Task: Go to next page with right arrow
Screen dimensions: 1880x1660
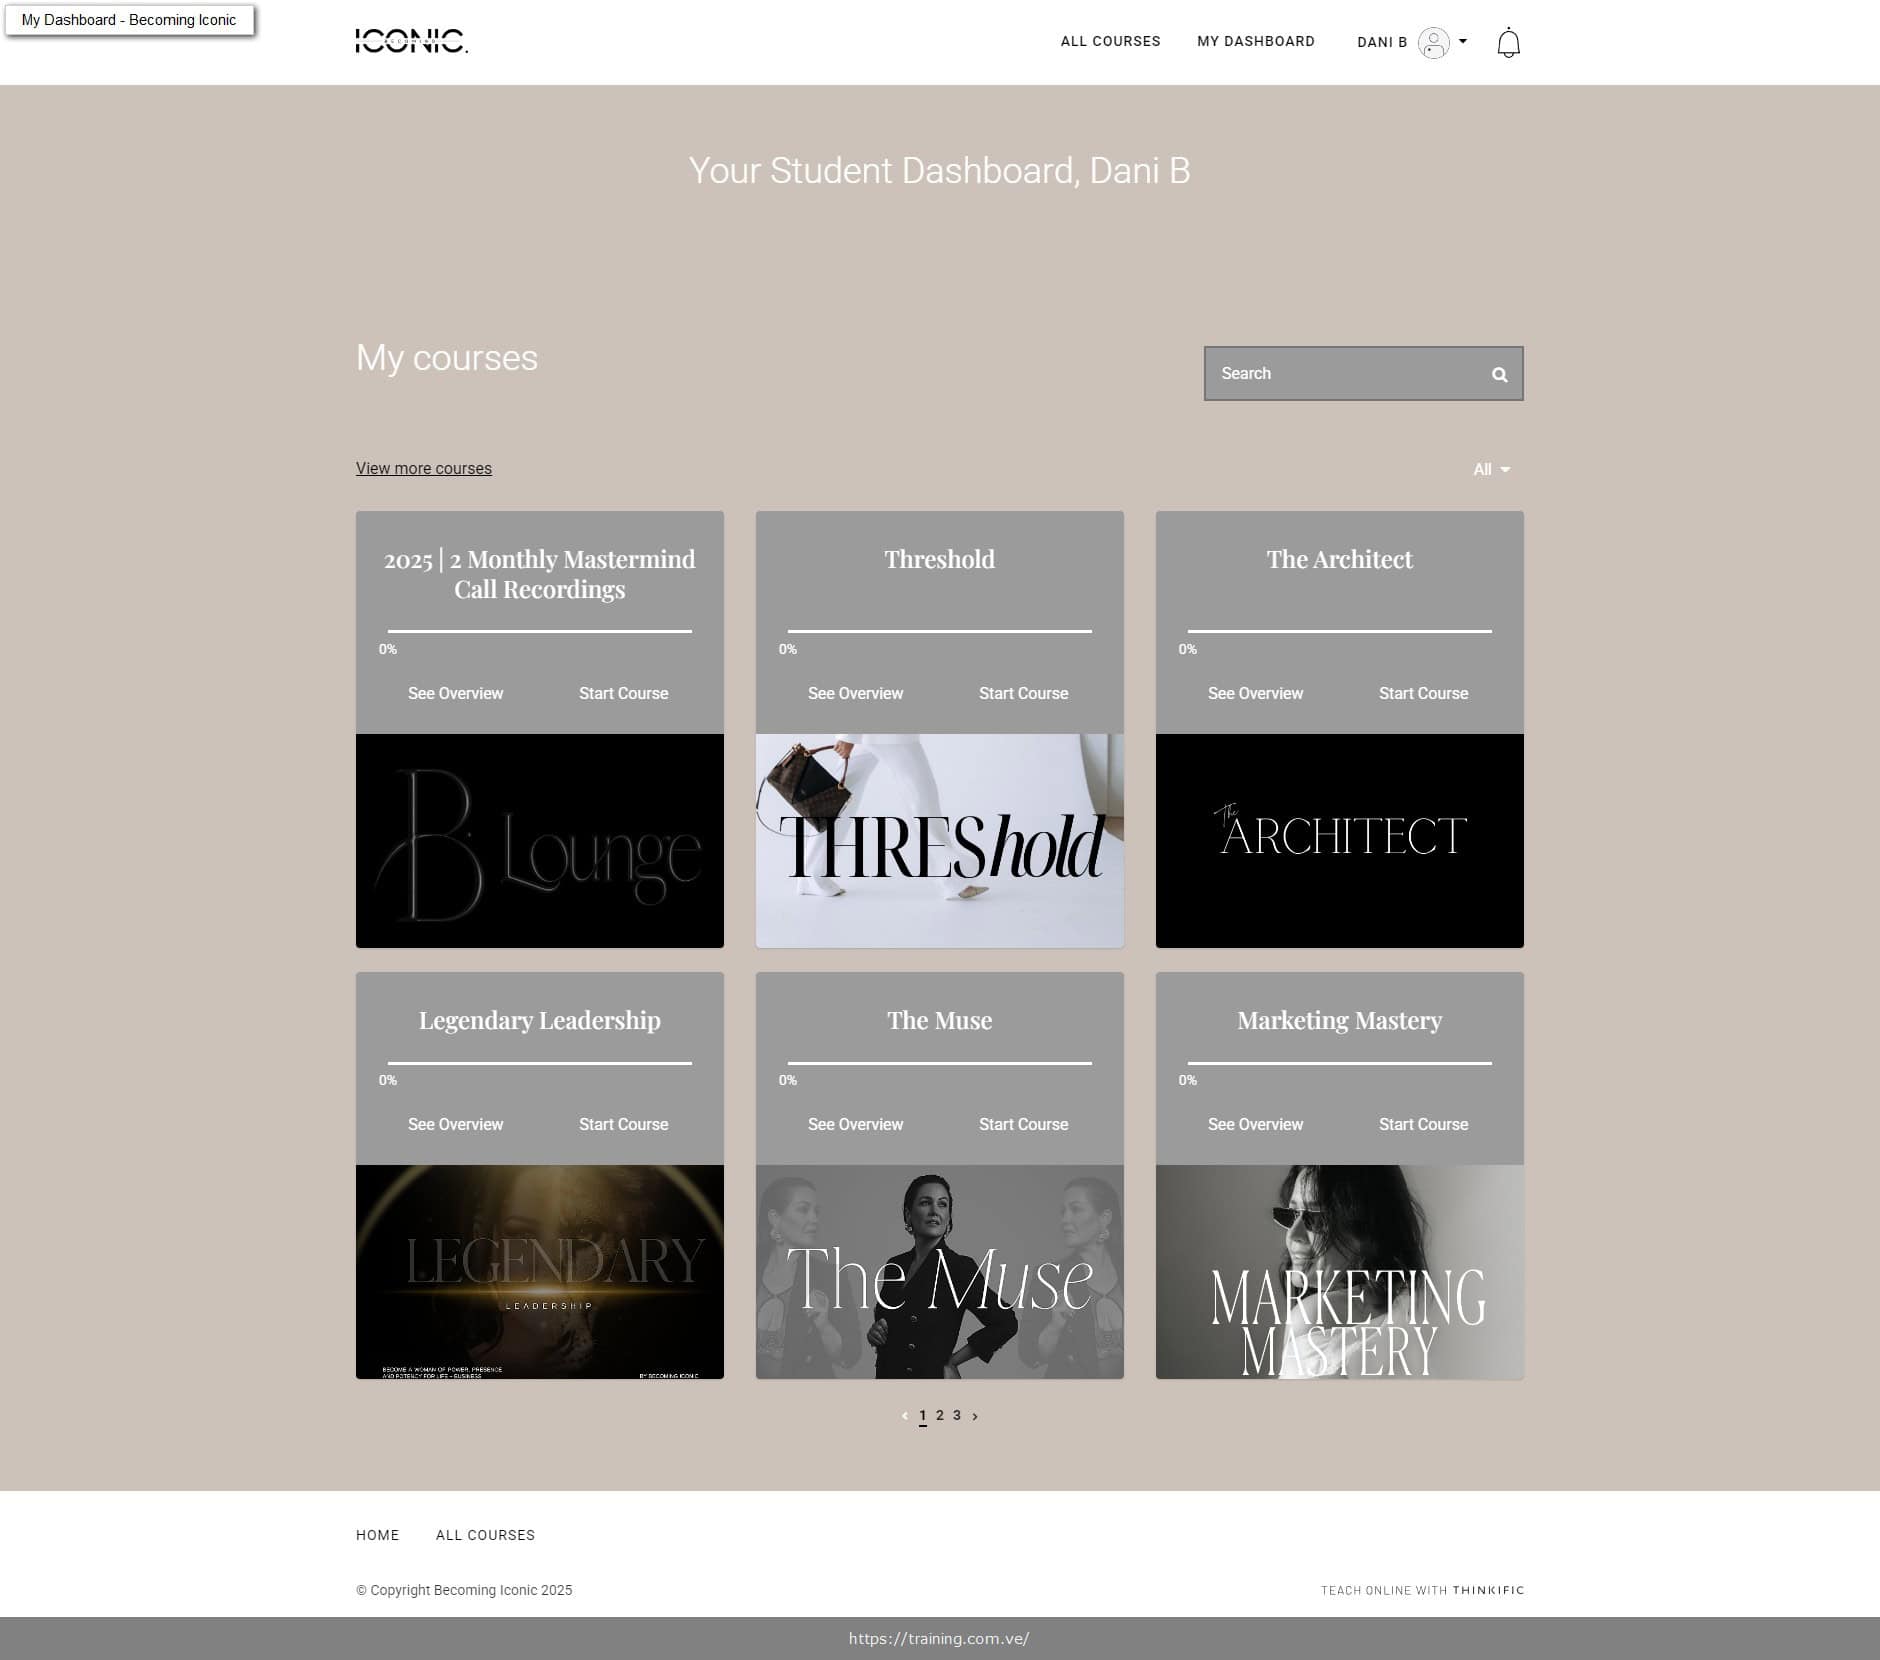Action: point(975,1416)
